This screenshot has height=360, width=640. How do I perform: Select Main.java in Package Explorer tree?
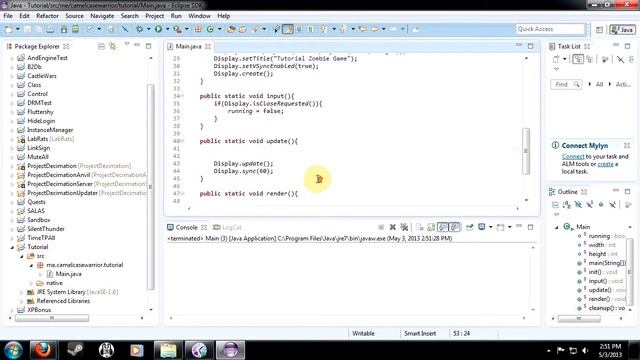(x=69, y=274)
